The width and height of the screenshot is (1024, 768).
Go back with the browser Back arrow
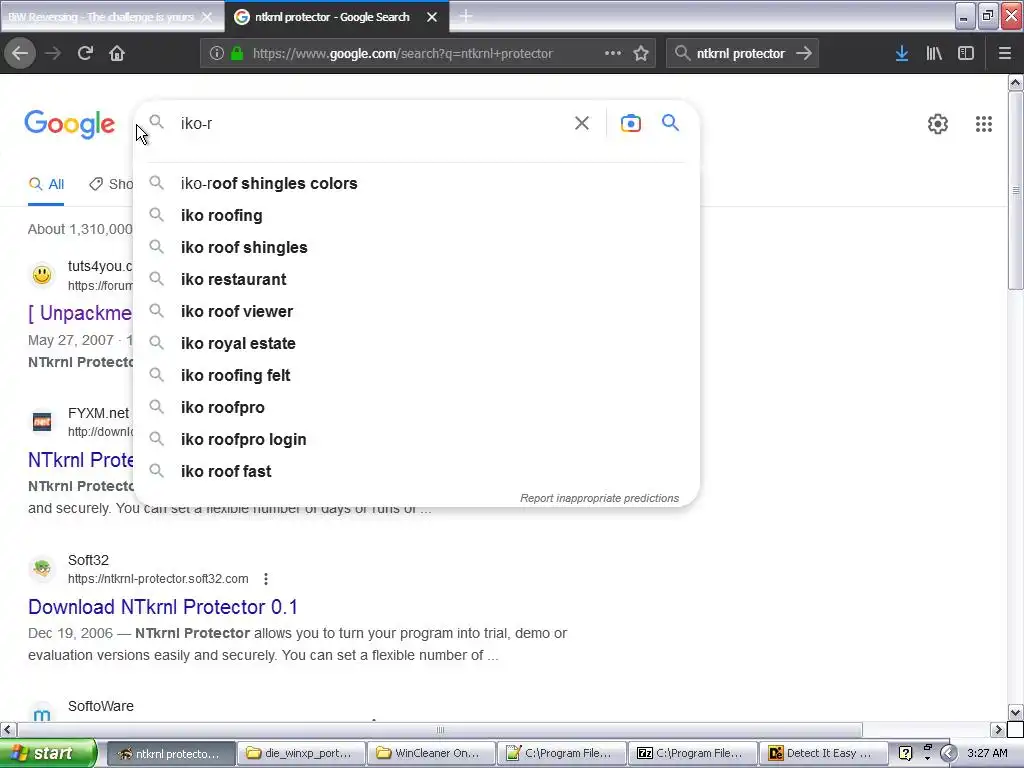tap(20, 54)
